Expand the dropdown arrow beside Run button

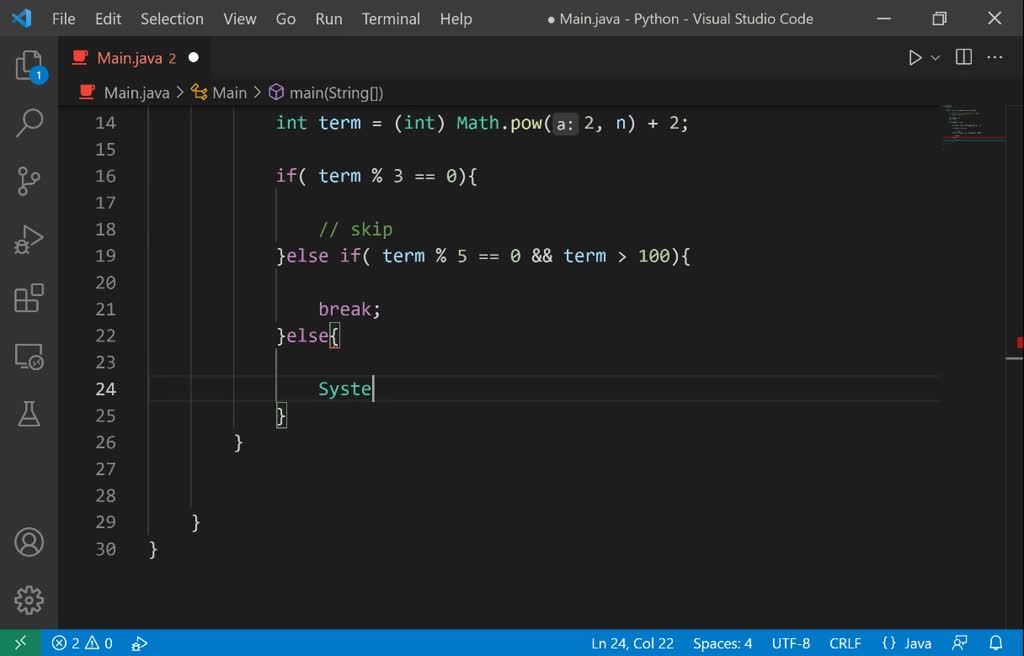(x=936, y=58)
